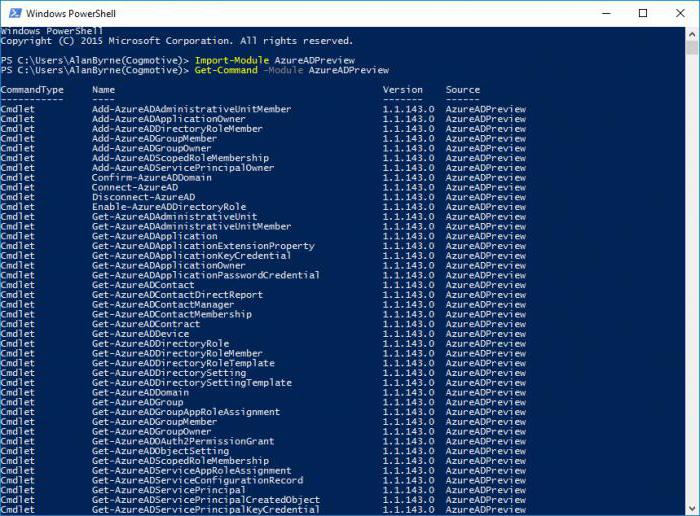700x516 pixels.
Task: Click the Name column header
Action: click(104, 90)
